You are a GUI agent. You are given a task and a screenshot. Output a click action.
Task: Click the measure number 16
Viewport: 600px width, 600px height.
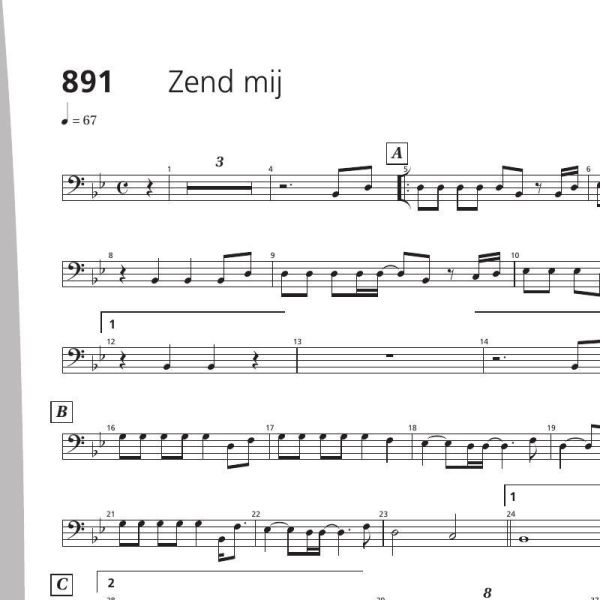click(111, 428)
